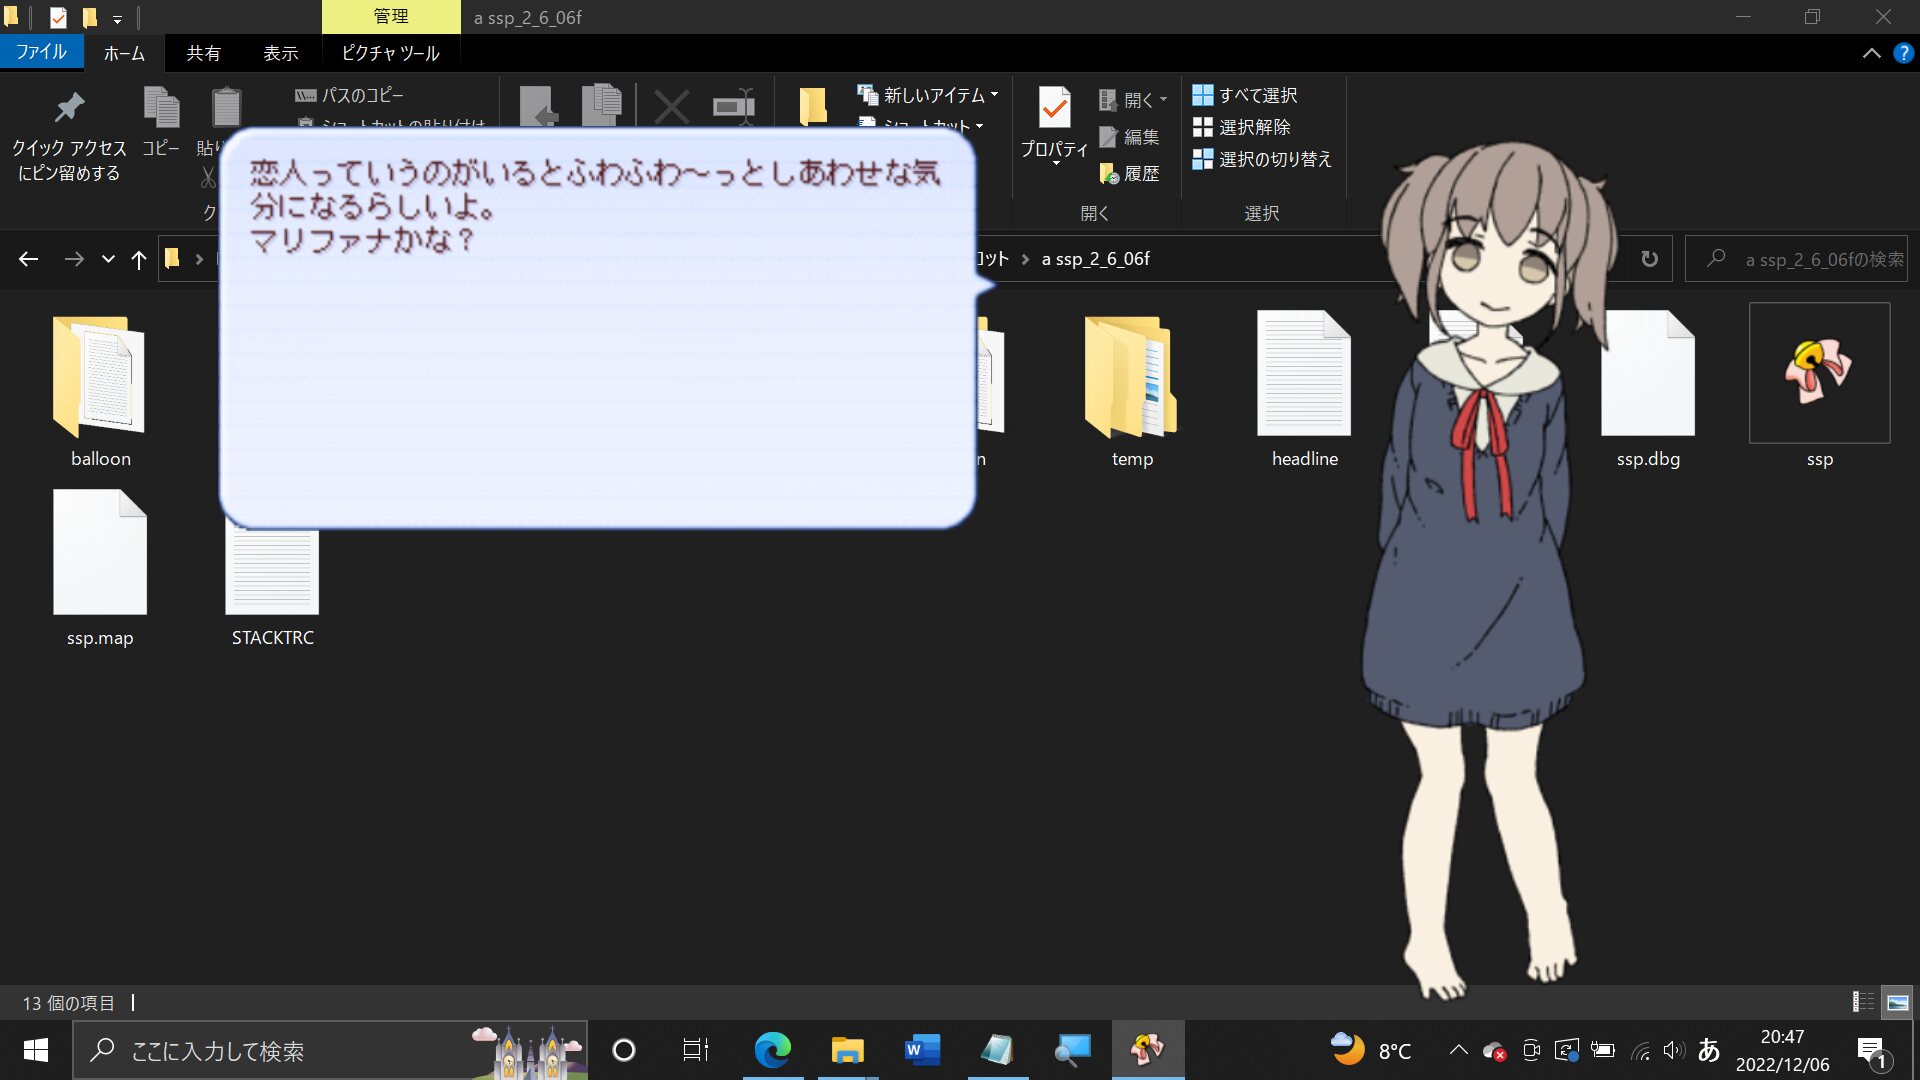Click Pin to Quick Access icon
This screenshot has width=1920, height=1080.
coord(69,108)
